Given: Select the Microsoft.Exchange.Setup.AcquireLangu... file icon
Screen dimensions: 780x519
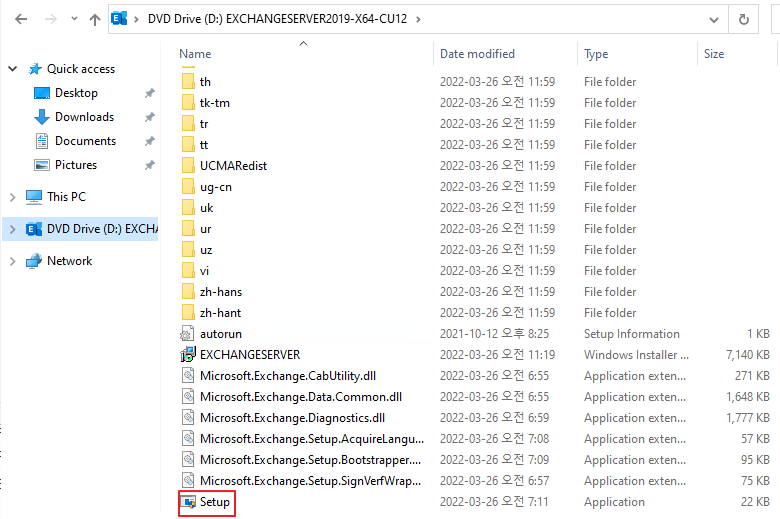Looking at the screenshot, I should click(188, 439).
